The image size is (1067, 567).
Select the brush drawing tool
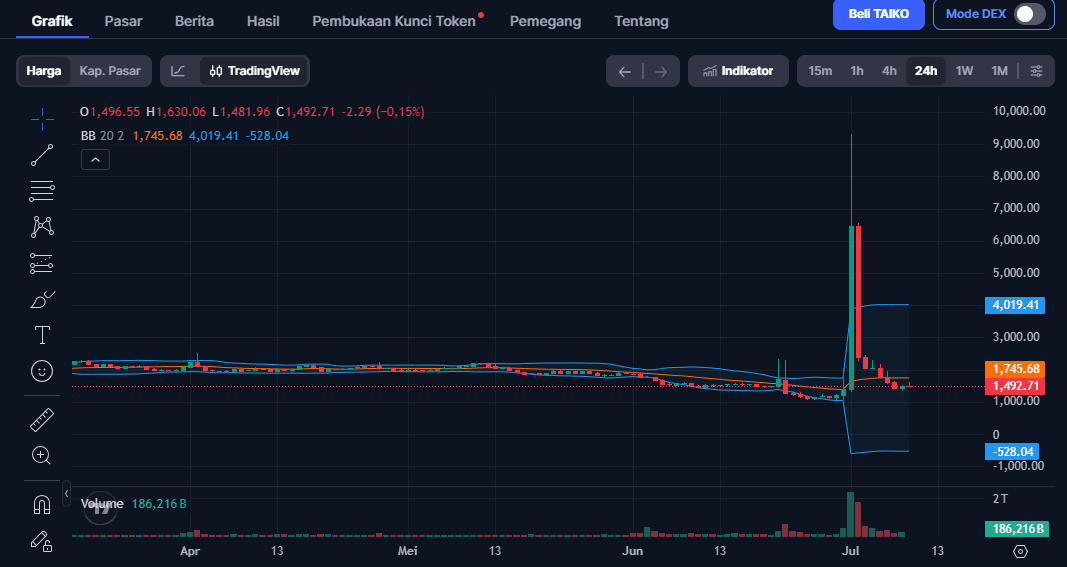[x=42, y=299]
